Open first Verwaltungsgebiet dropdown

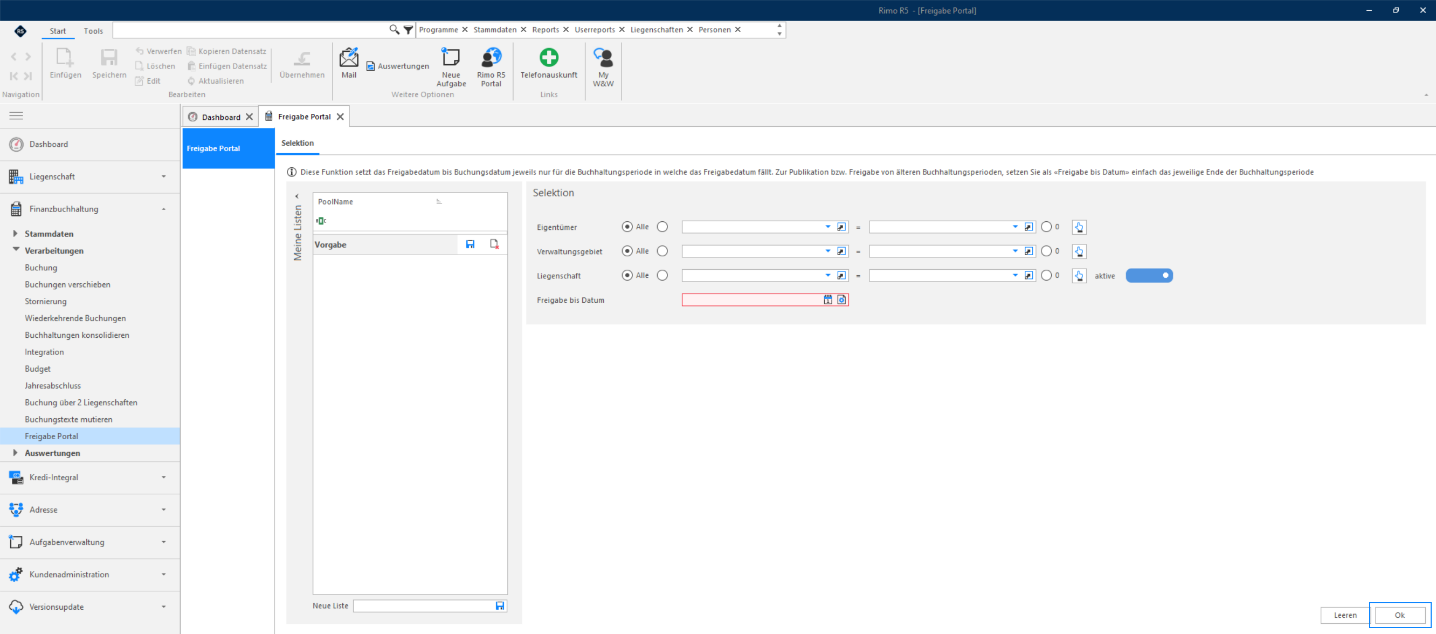(828, 251)
